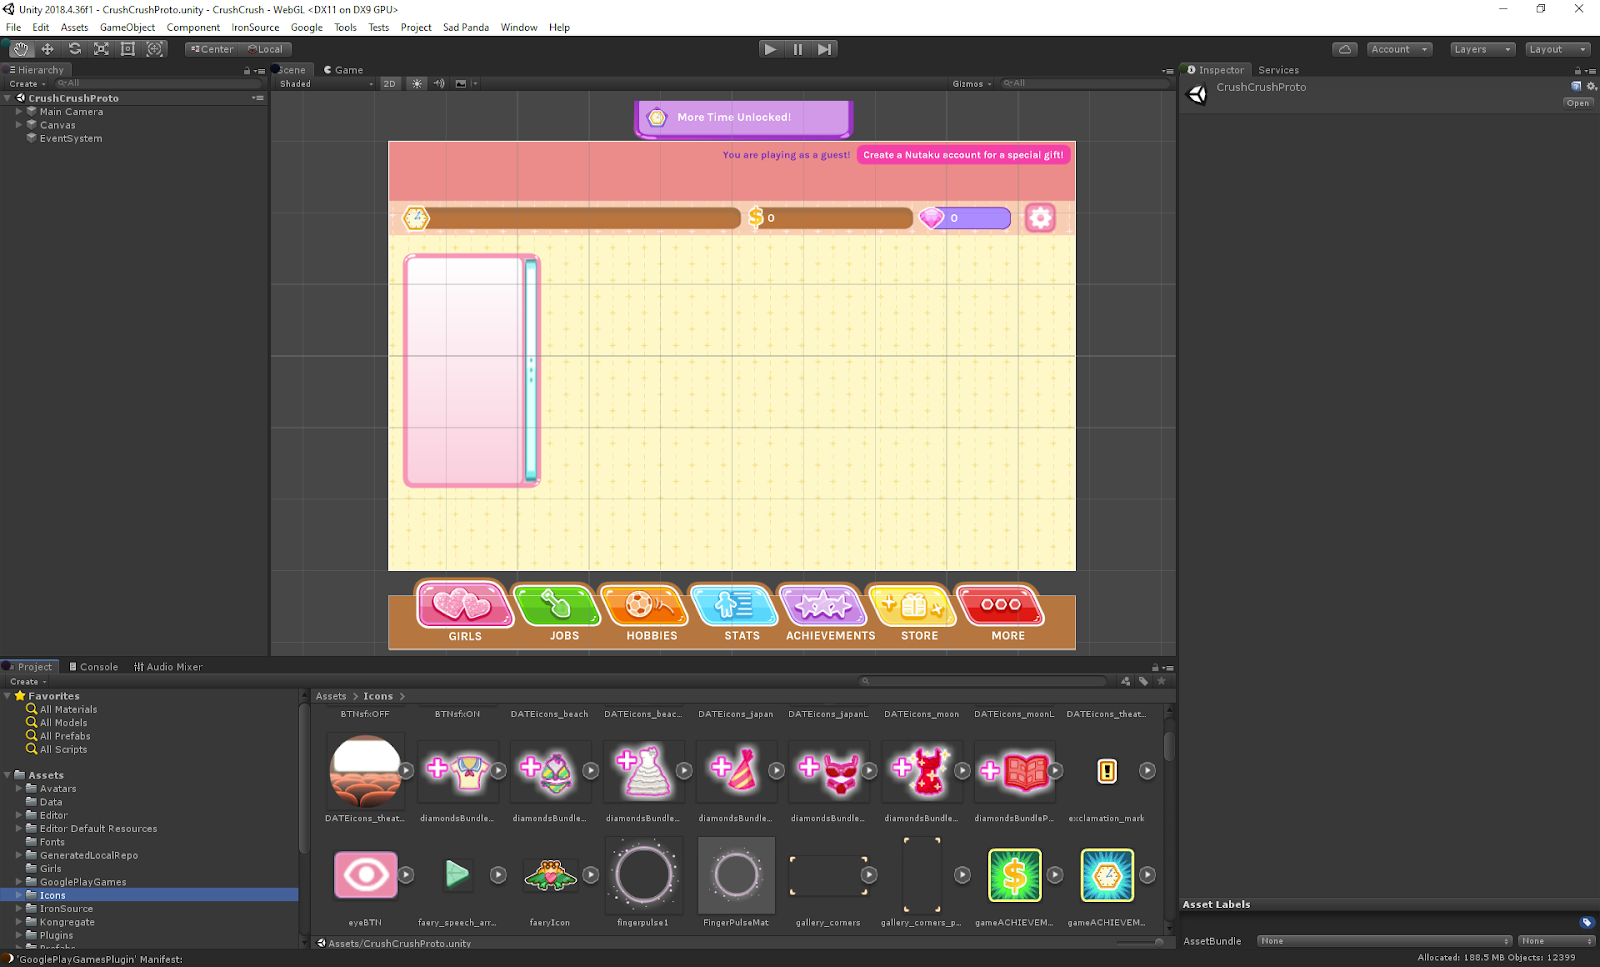Image resolution: width=1600 pixels, height=967 pixels.
Task: Select the Scale tool
Action: tap(101, 49)
